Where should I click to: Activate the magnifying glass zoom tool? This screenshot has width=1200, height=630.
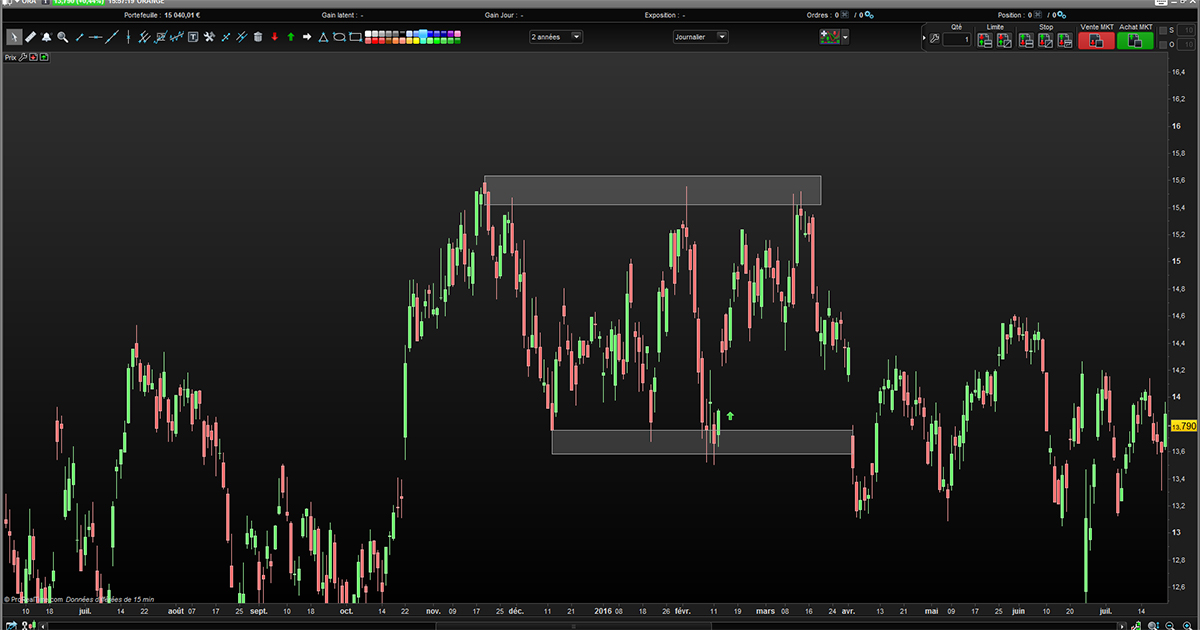pos(62,37)
